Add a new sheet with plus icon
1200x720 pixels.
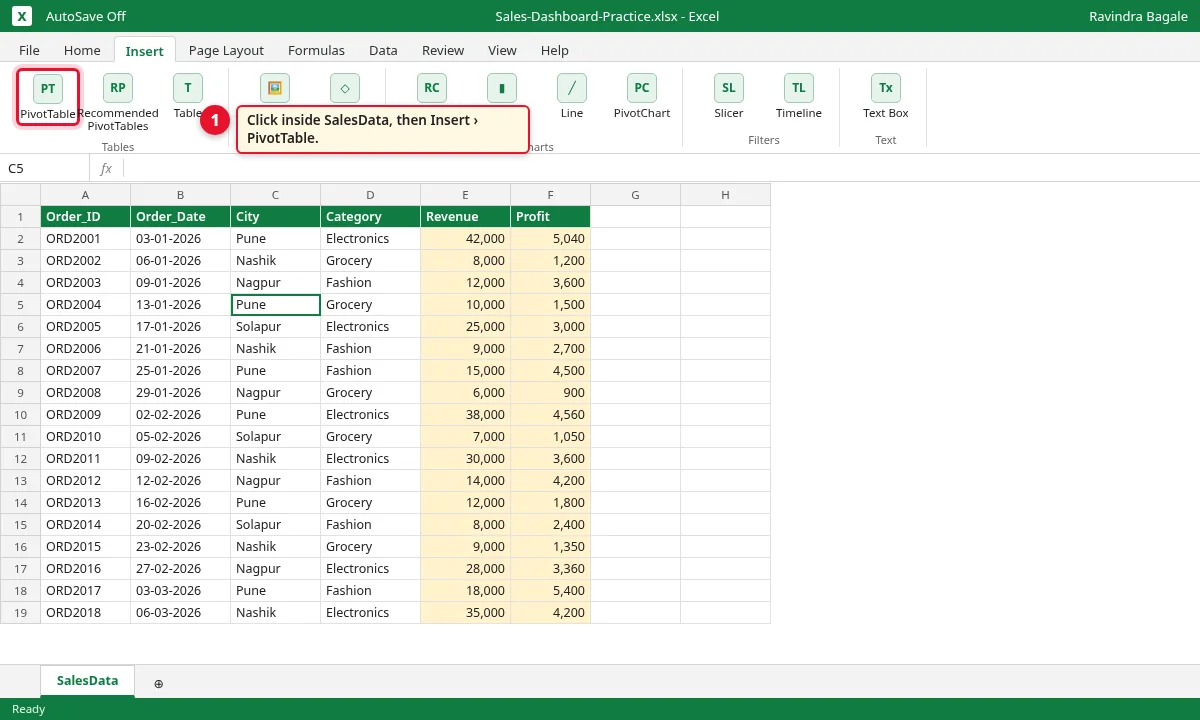pyautogui.click(x=158, y=683)
